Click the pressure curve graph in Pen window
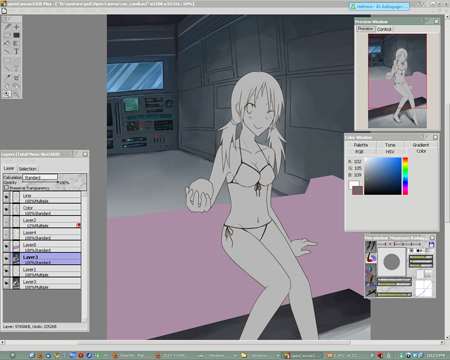 (424, 289)
